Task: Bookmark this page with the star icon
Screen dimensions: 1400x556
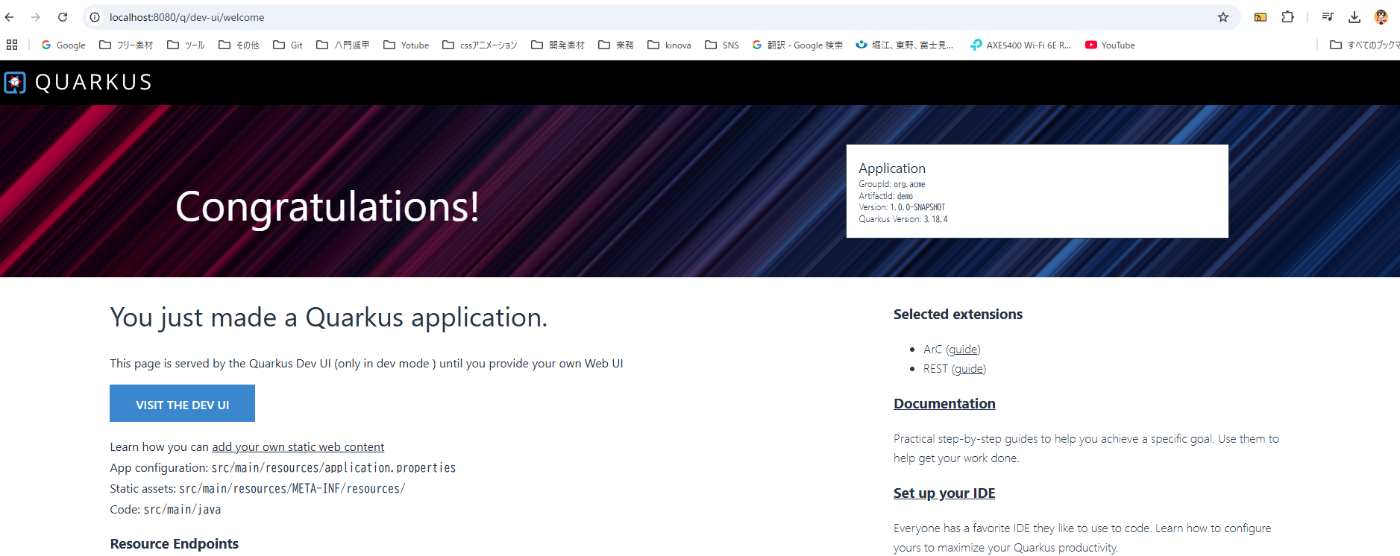Action: 1223,17
